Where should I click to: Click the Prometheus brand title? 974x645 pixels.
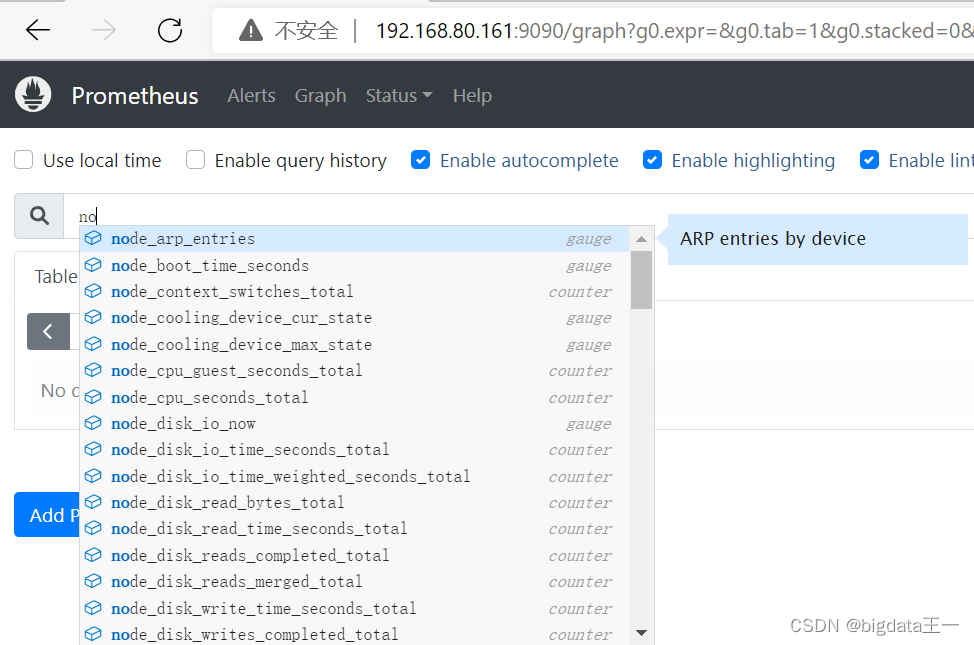[135, 95]
